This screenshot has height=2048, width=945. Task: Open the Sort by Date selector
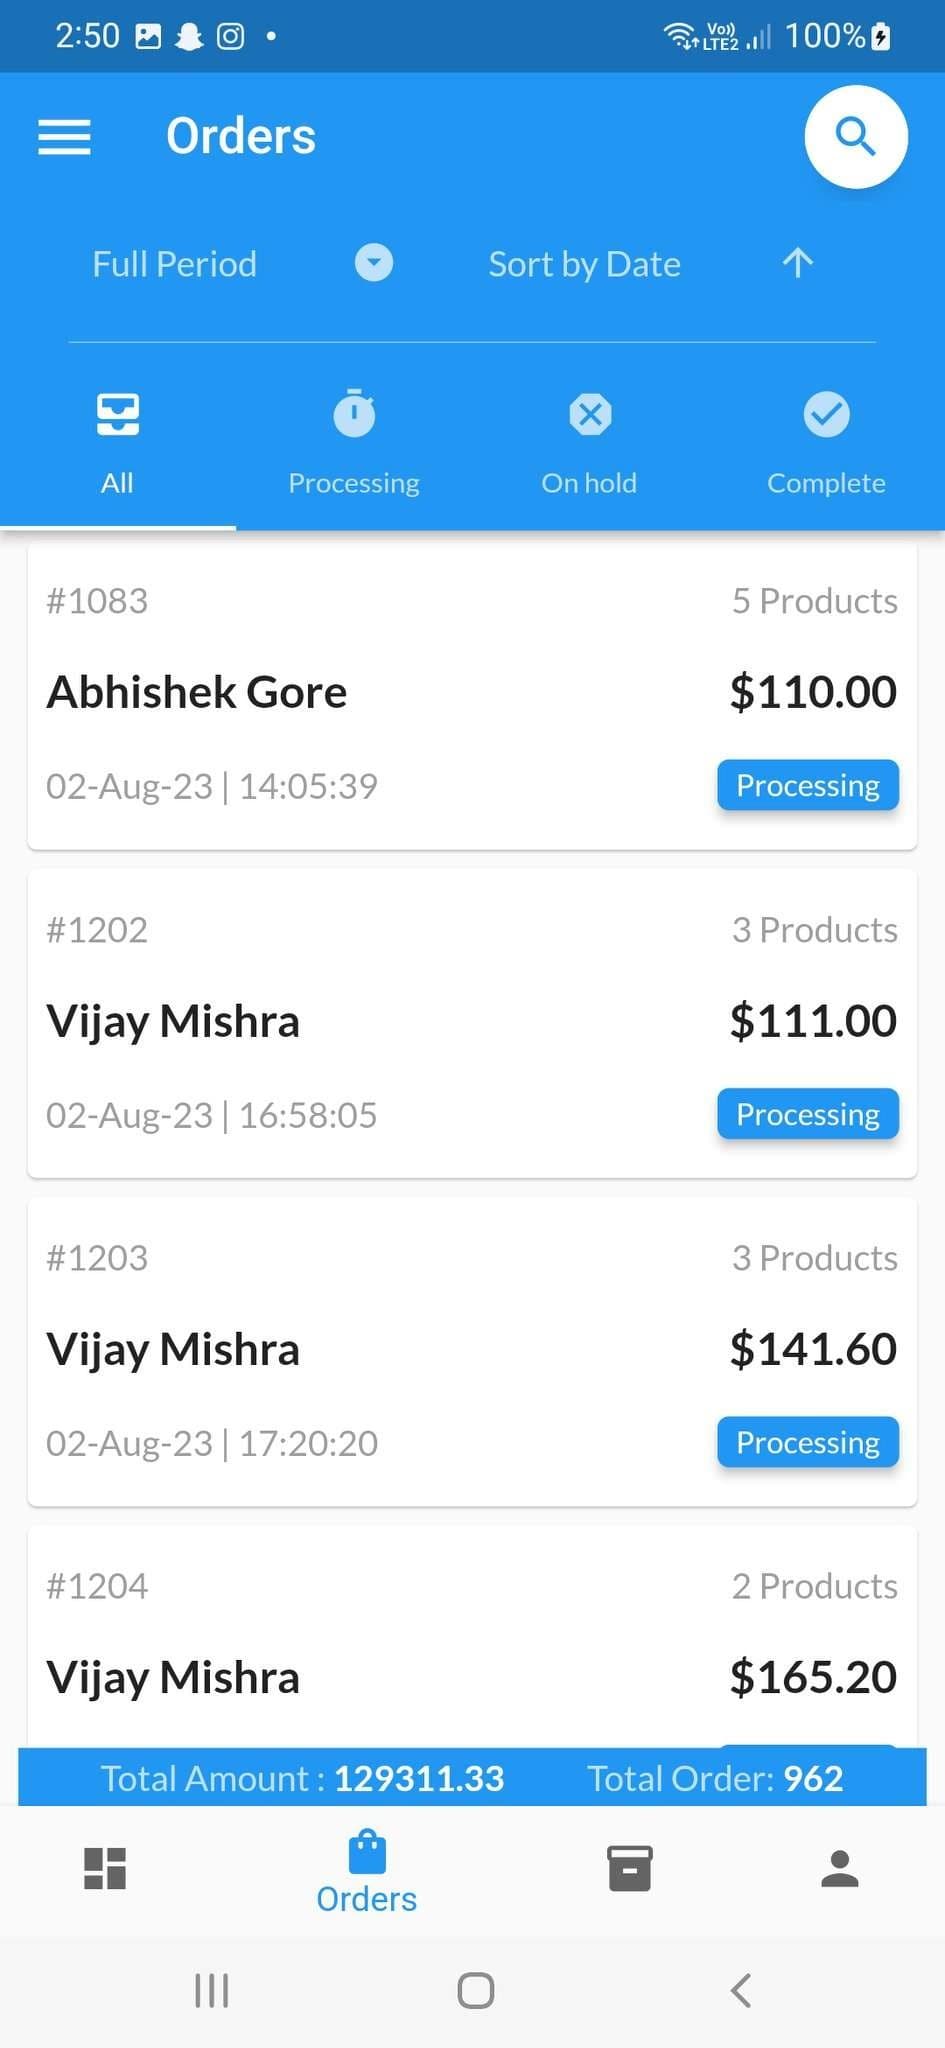(584, 264)
